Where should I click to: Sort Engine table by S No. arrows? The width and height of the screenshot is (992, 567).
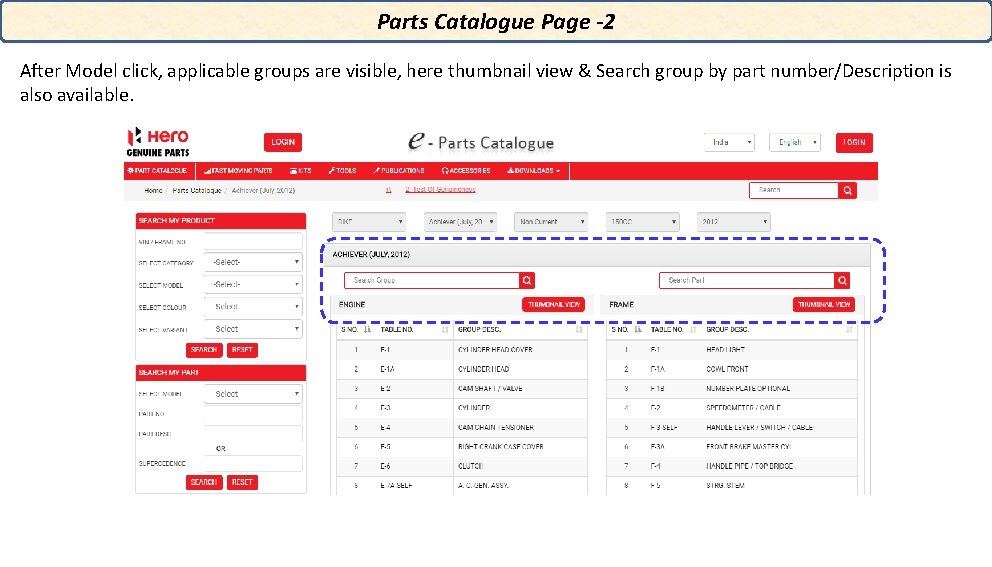click(368, 330)
